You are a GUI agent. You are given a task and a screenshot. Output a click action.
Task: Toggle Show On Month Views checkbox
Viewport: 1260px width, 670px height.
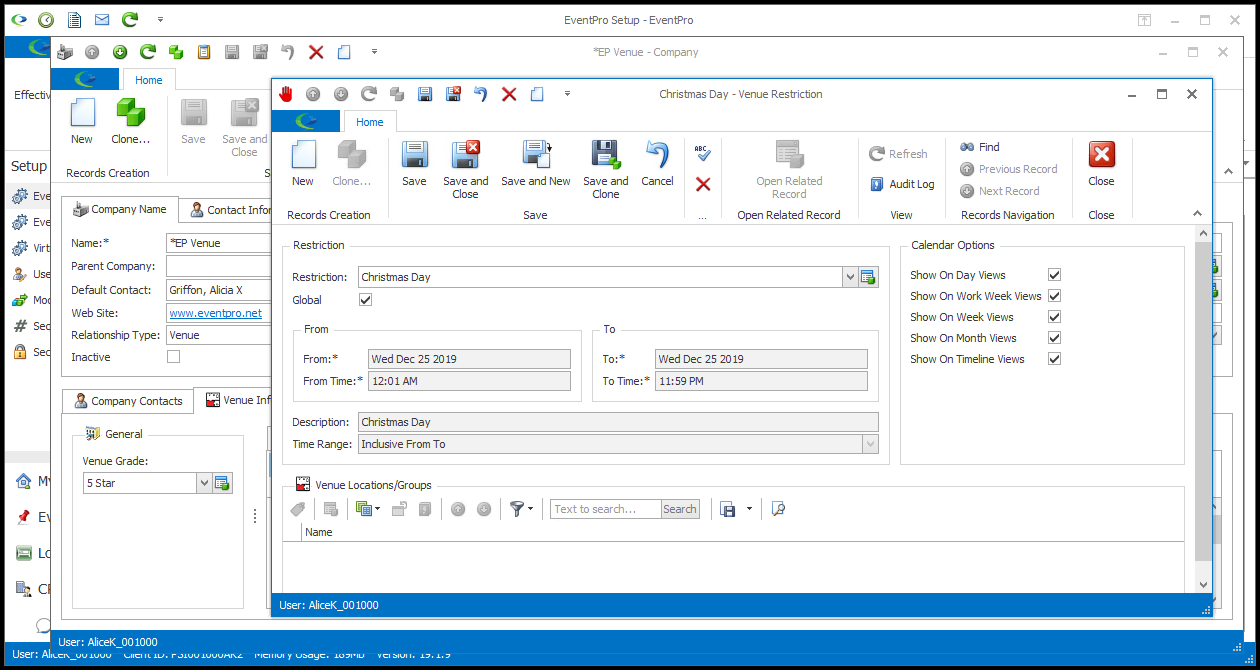click(x=1054, y=338)
